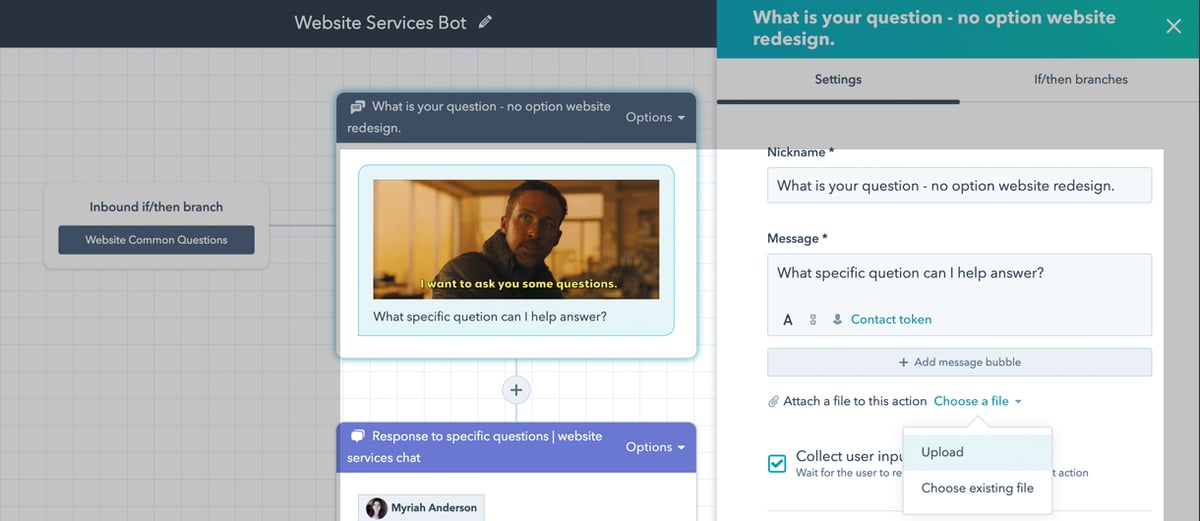Click the contact token person icon
This screenshot has height=521, width=1200.
click(x=838, y=320)
